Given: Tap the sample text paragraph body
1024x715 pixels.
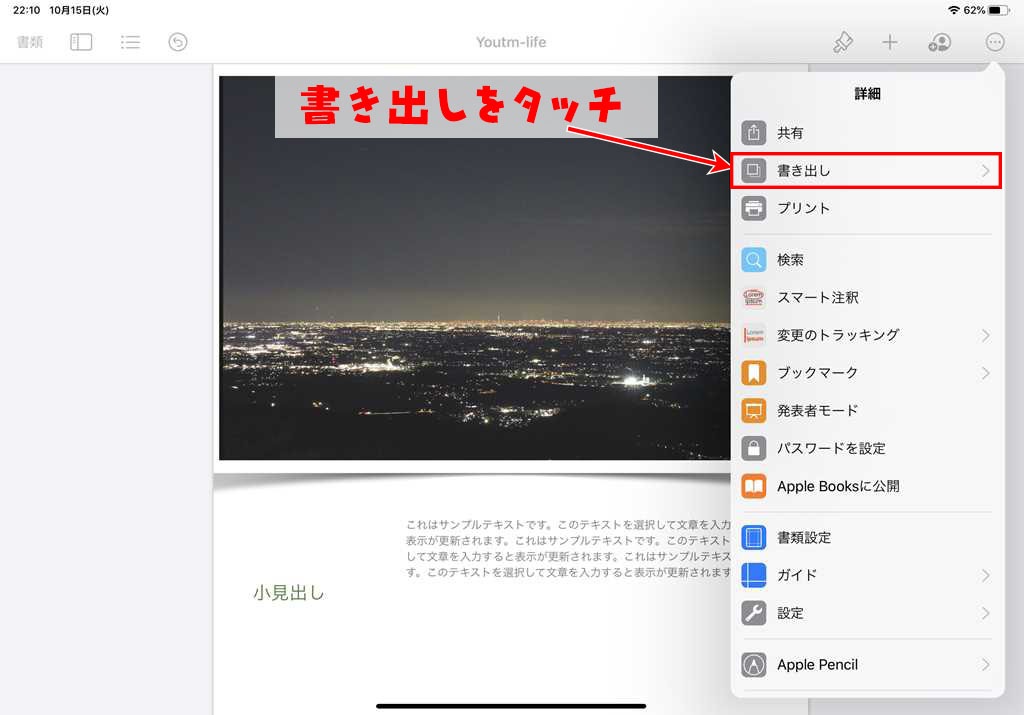Looking at the screenshot, I should (568, 548).
